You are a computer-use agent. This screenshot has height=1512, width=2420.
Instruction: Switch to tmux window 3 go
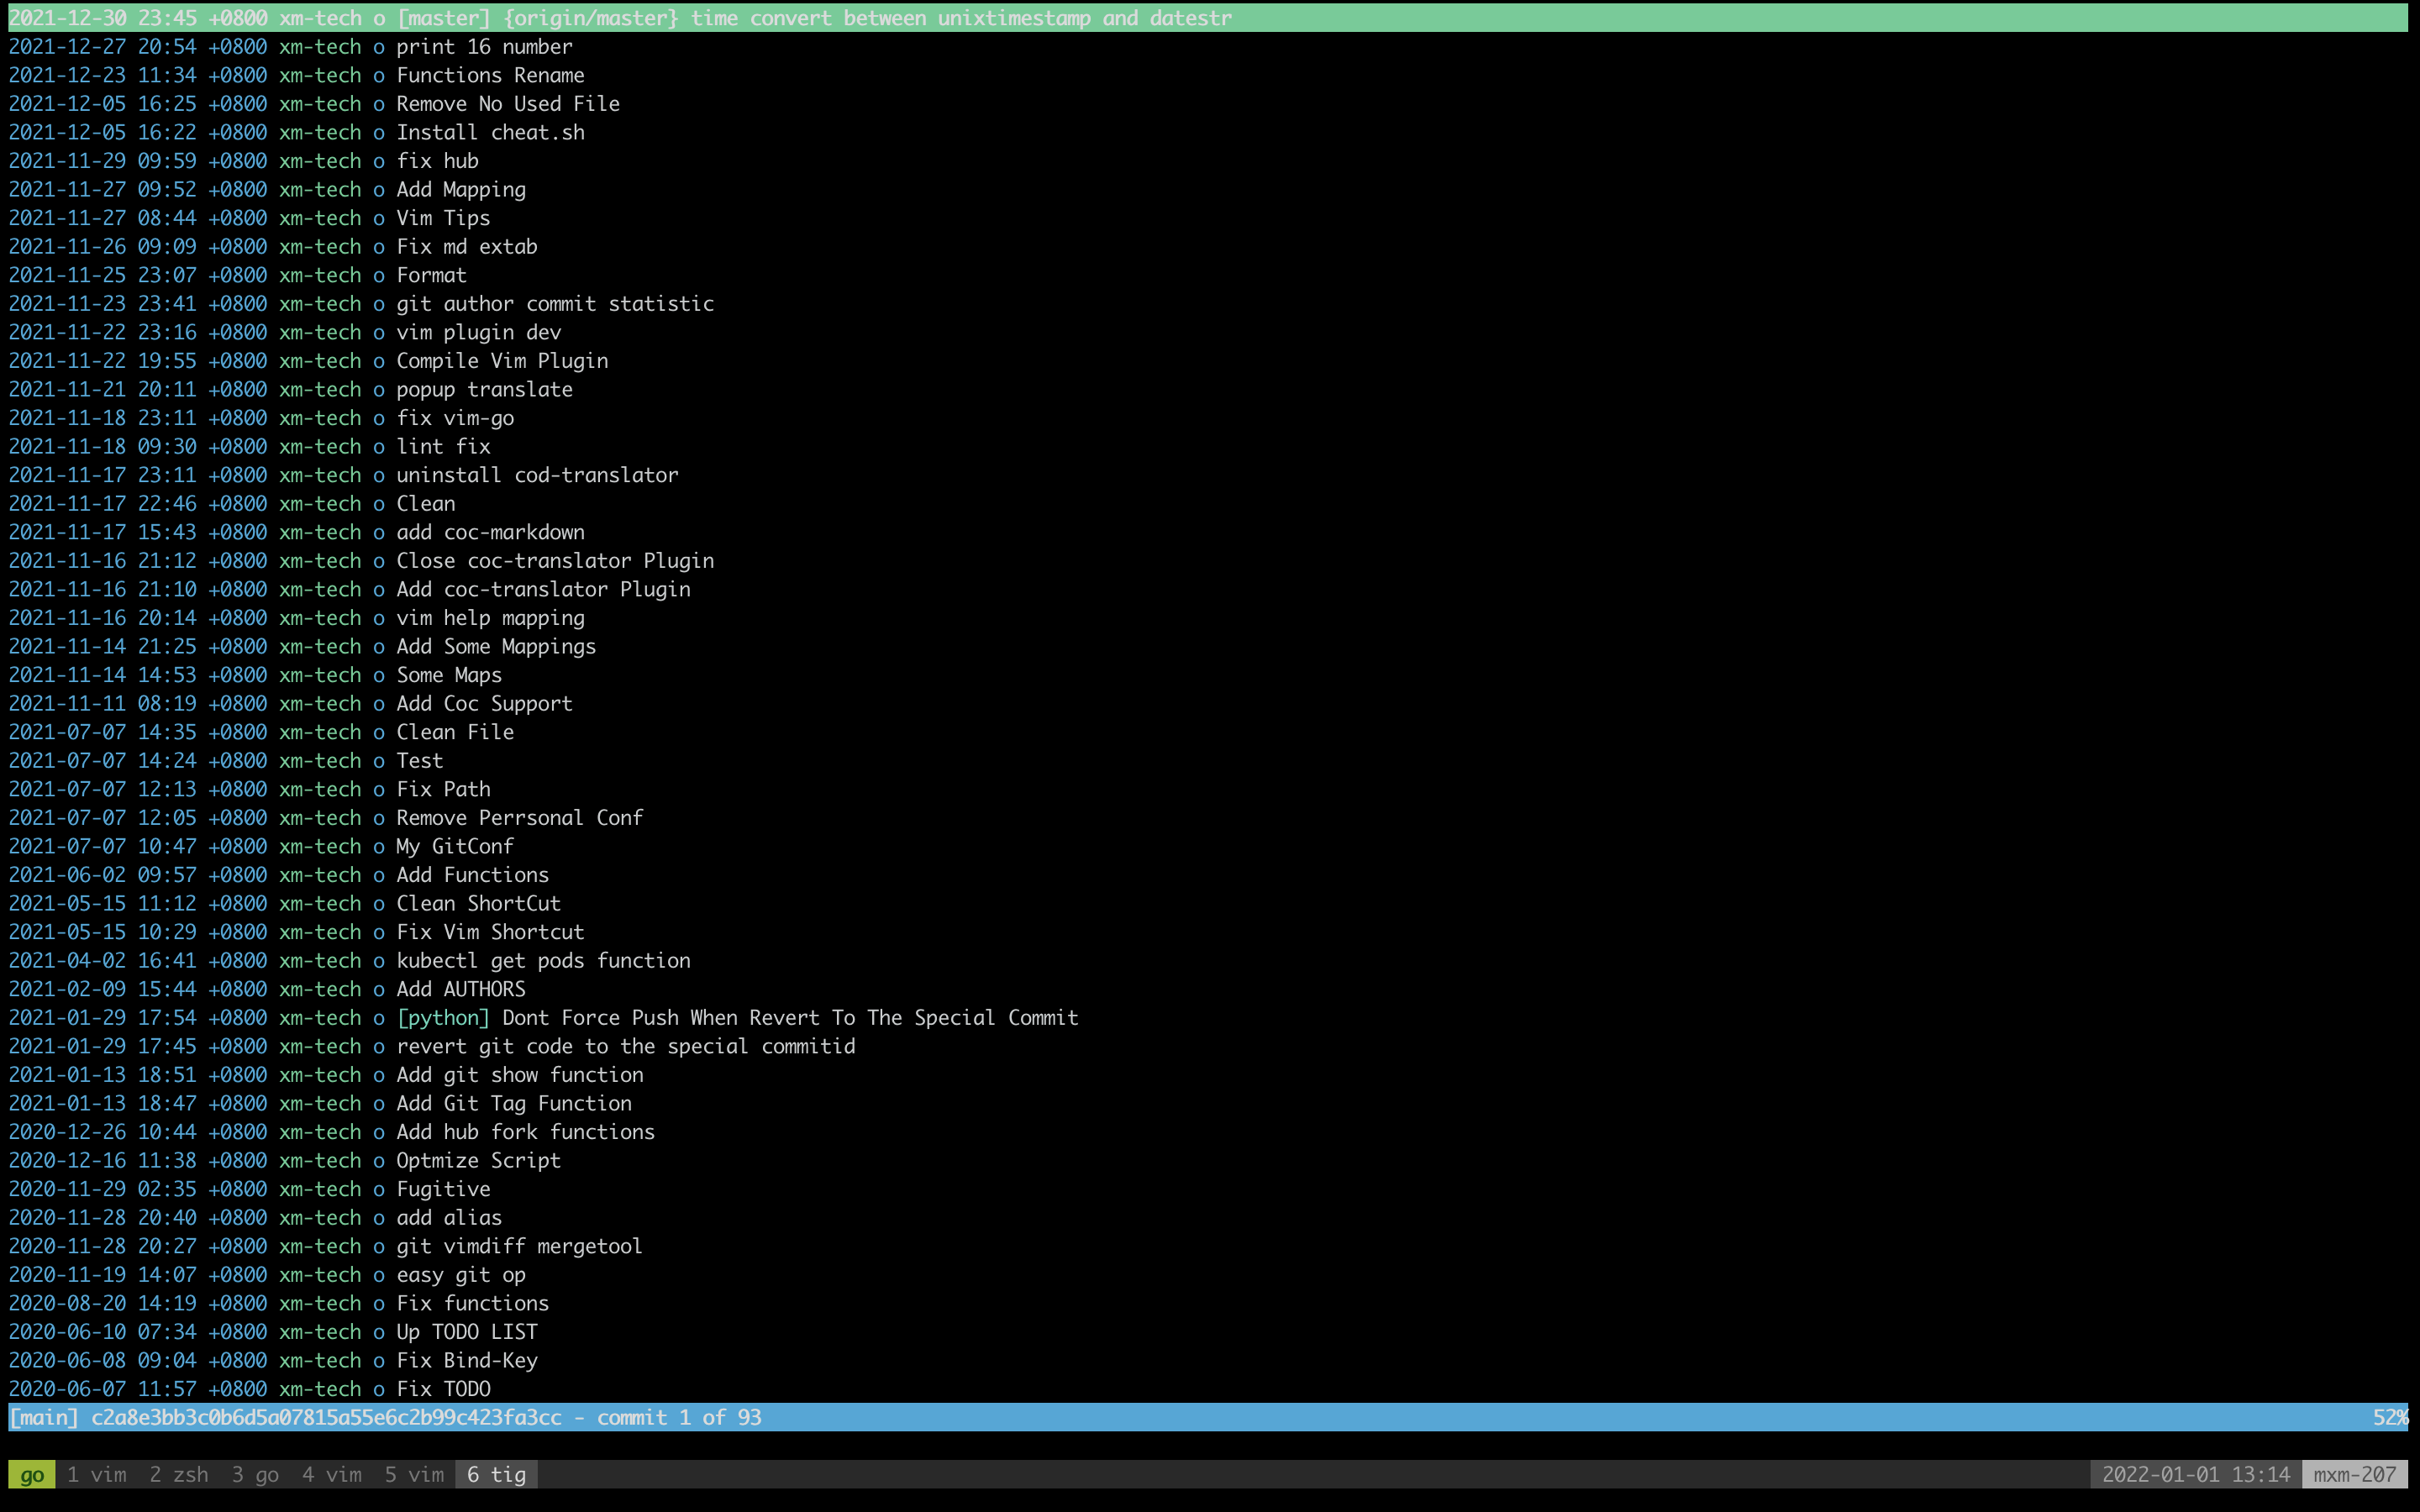pos(255,1475)
